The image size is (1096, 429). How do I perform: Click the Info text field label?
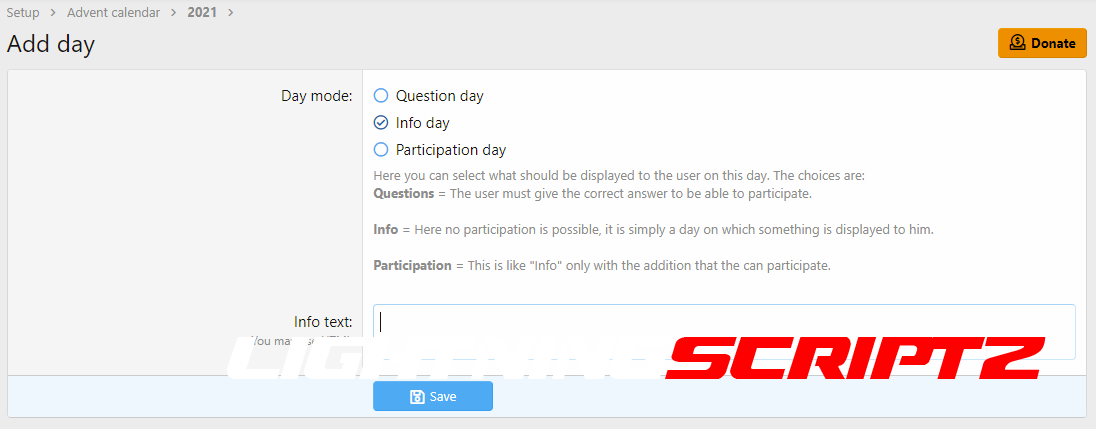pos(323,322)
